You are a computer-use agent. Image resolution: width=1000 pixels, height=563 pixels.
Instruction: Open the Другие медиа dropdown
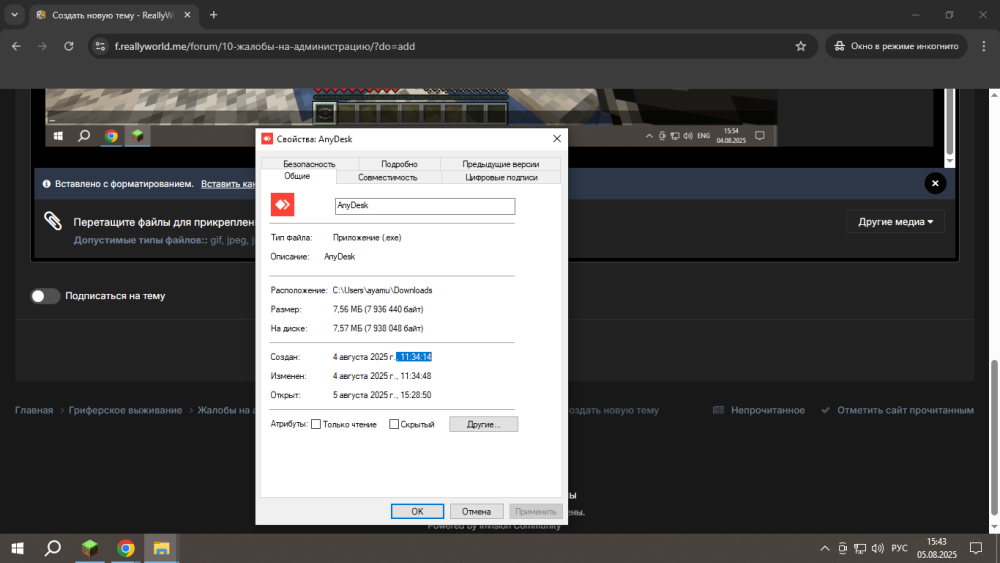pyautogui.click(x=895, y=222)
